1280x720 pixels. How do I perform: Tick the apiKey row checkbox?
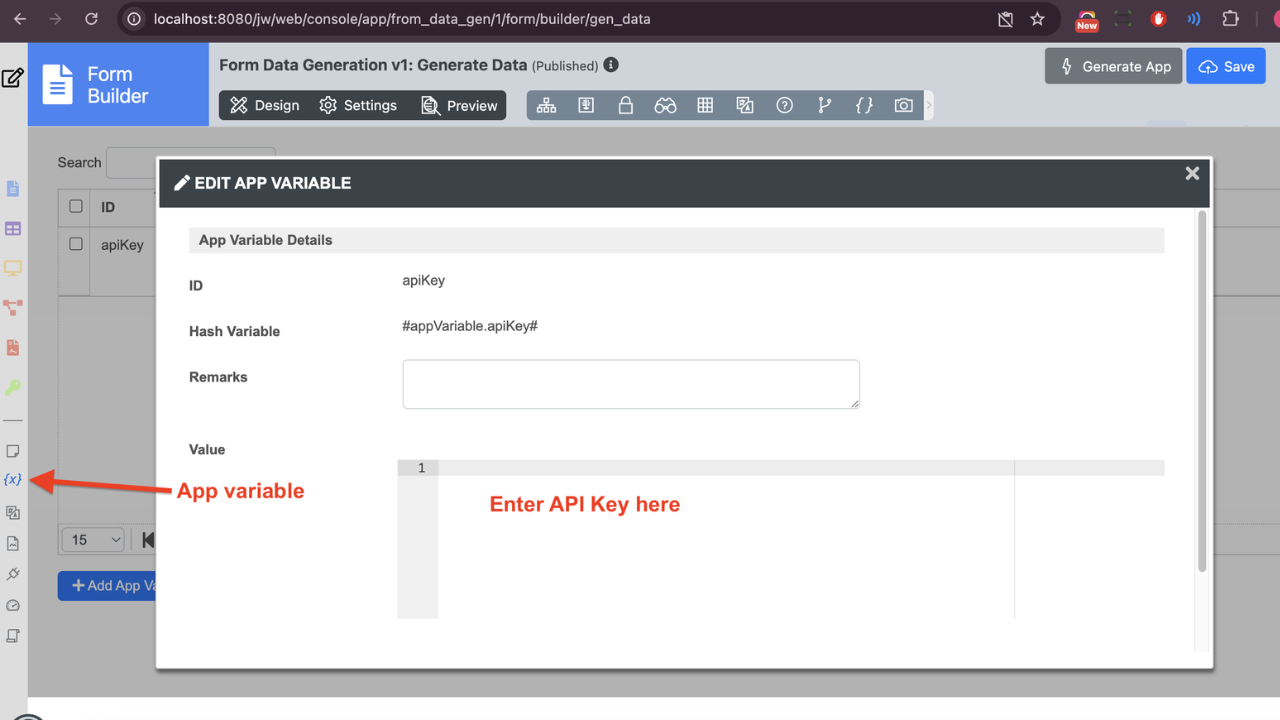pos(76,244)
